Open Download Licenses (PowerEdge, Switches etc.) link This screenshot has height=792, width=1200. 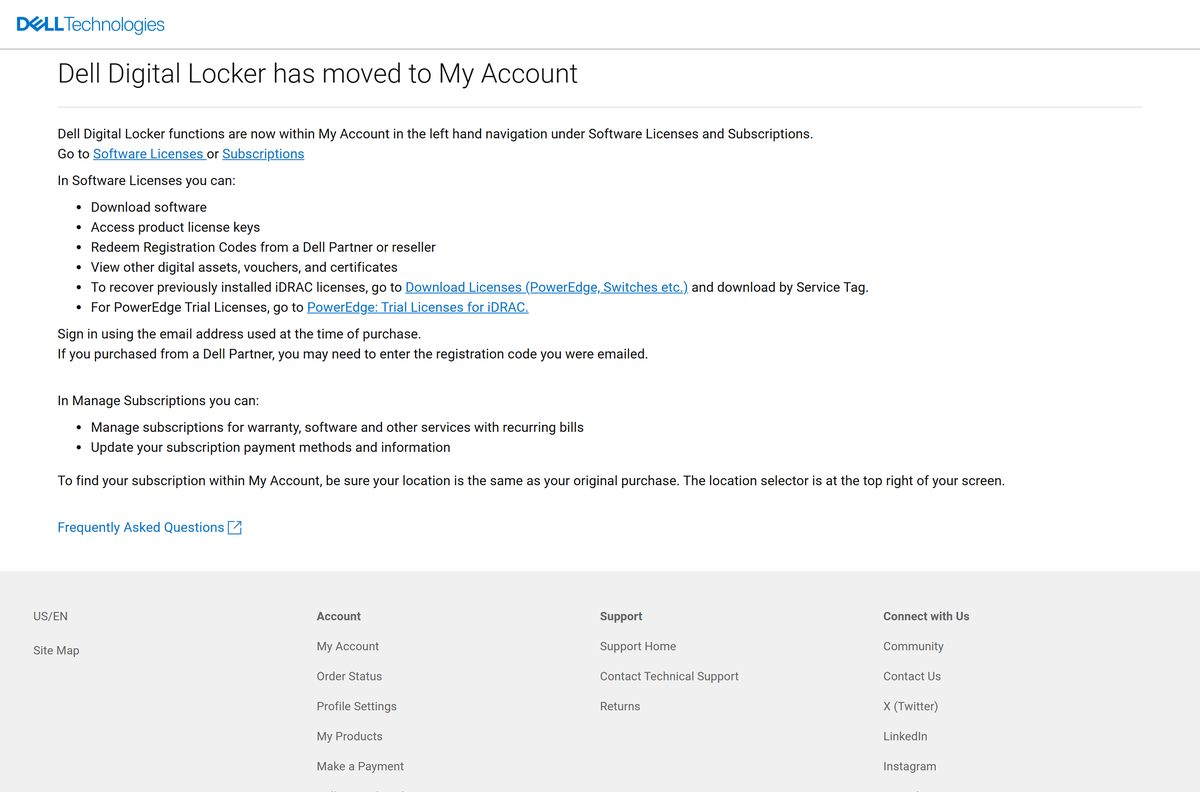point(546,287)
